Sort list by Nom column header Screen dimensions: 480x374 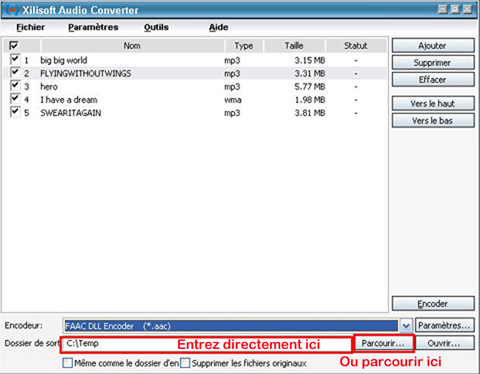[132, 46]
